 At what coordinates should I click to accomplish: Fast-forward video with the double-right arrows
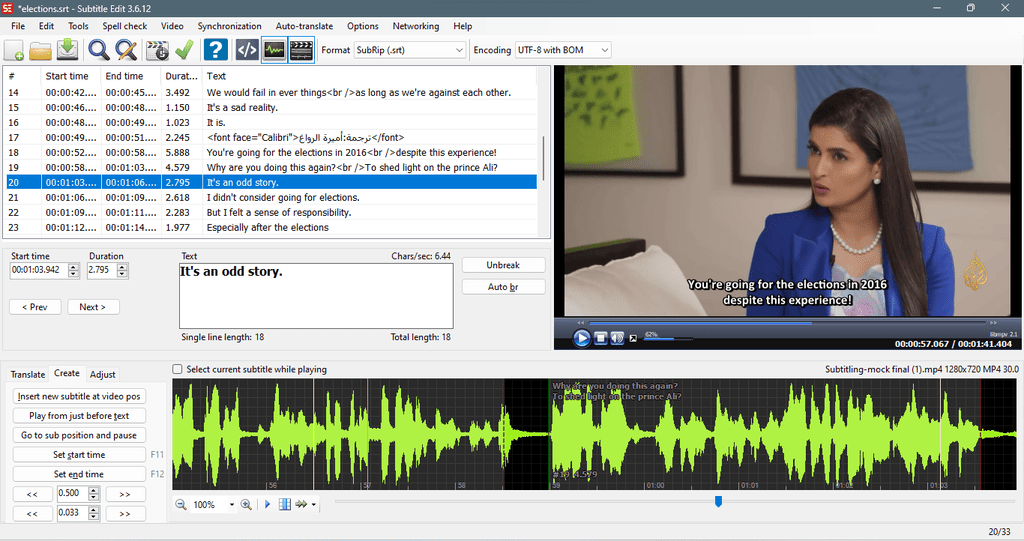tap(993, 323)
